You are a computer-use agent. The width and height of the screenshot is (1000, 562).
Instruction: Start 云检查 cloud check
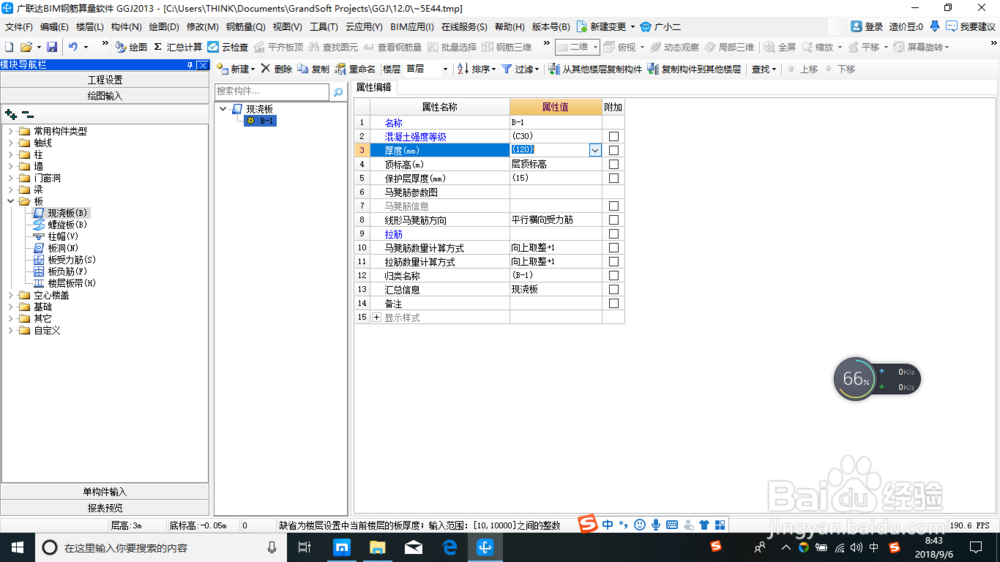pos(228,47)
